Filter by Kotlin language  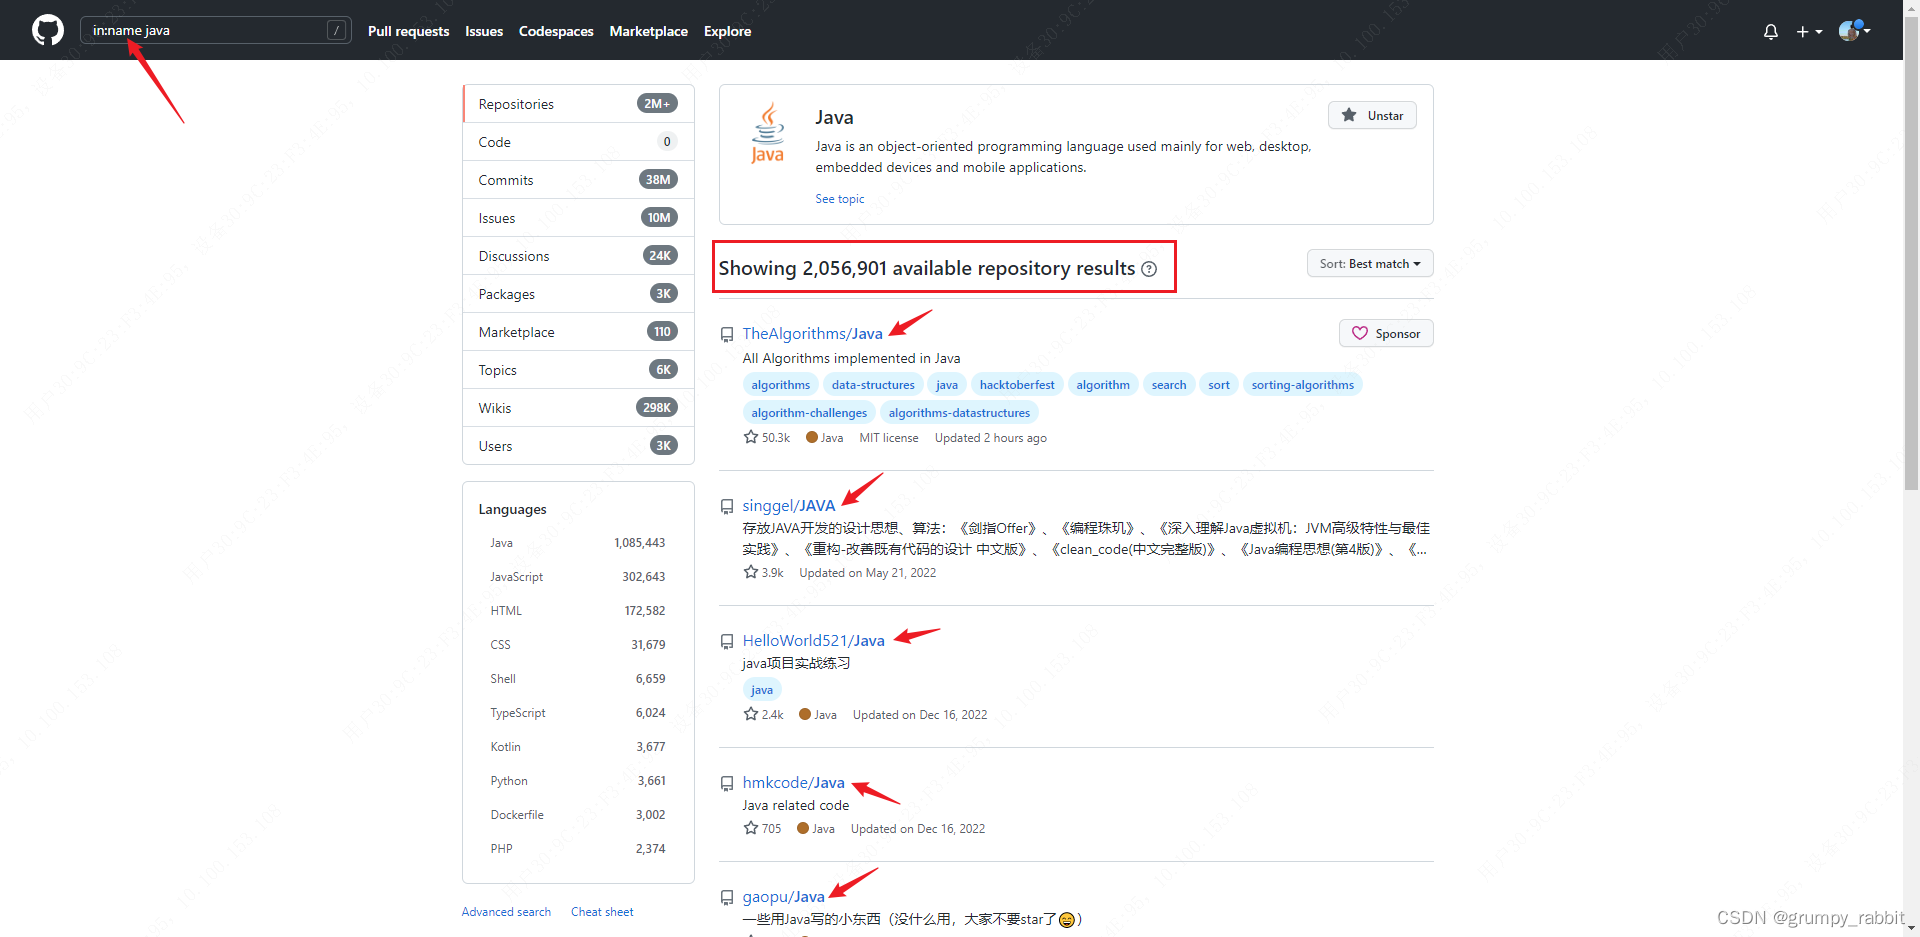pyautogui.click(x=578, y=747)
